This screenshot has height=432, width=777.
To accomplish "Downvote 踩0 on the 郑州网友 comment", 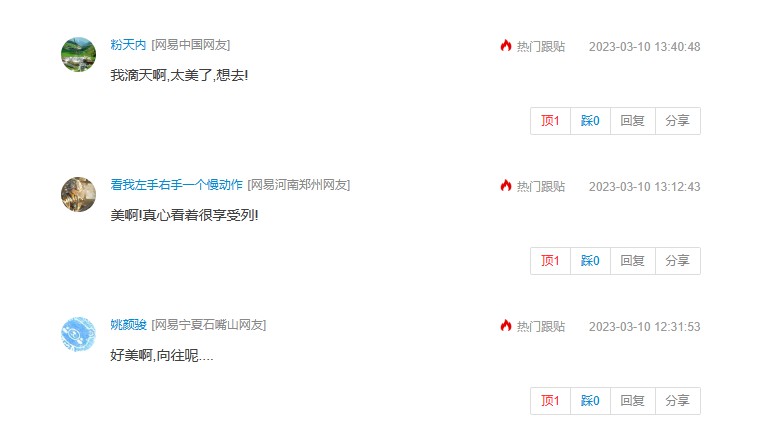I will [x=590, y=261].
